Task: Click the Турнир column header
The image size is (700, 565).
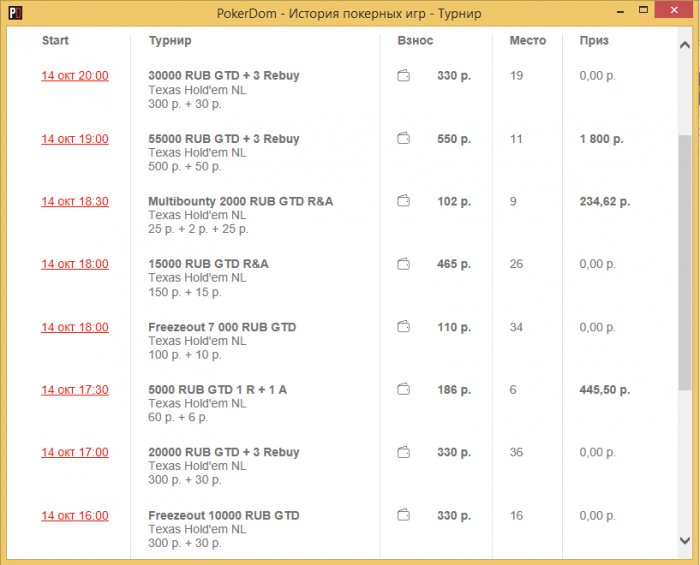Action: [x=170, y=41]
